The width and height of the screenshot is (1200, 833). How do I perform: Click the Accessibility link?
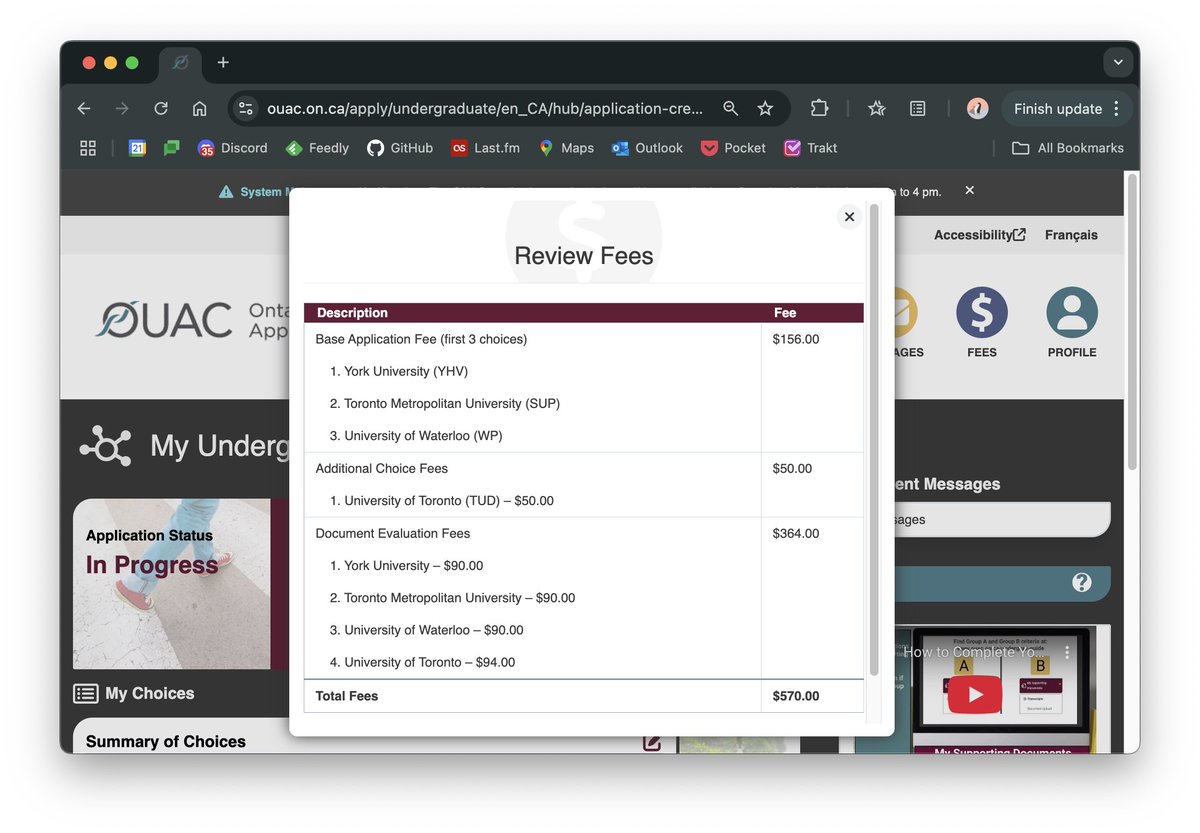(x=980, y=235)
